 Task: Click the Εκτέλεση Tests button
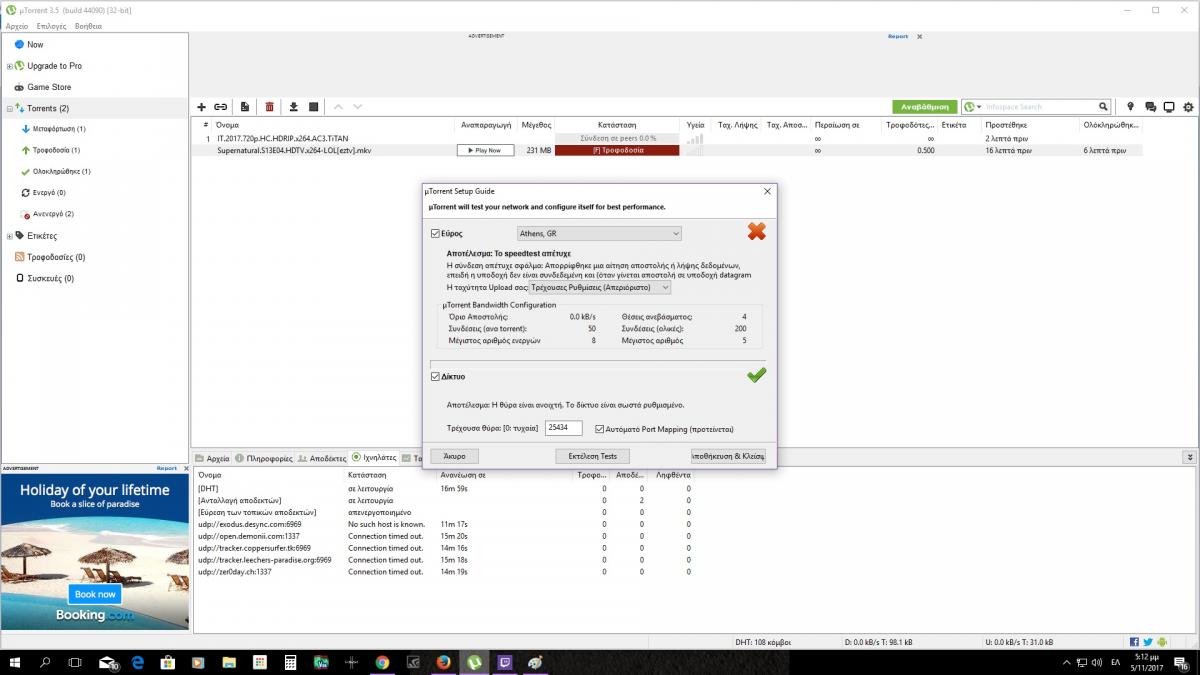point(593,456)
